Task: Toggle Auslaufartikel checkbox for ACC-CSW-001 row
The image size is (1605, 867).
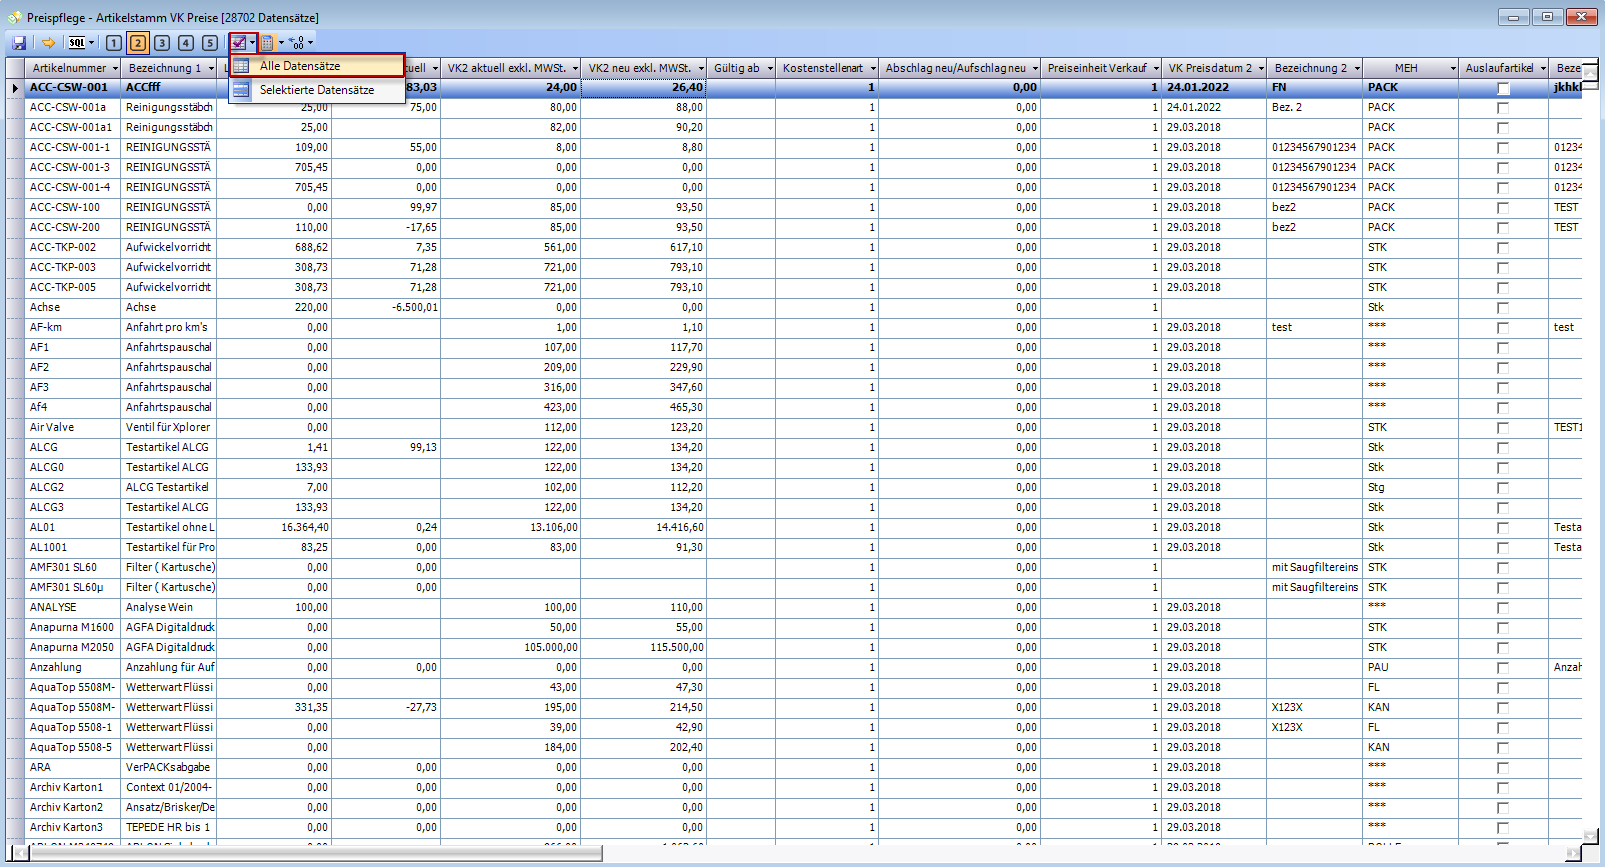Action: point(1502,88)
